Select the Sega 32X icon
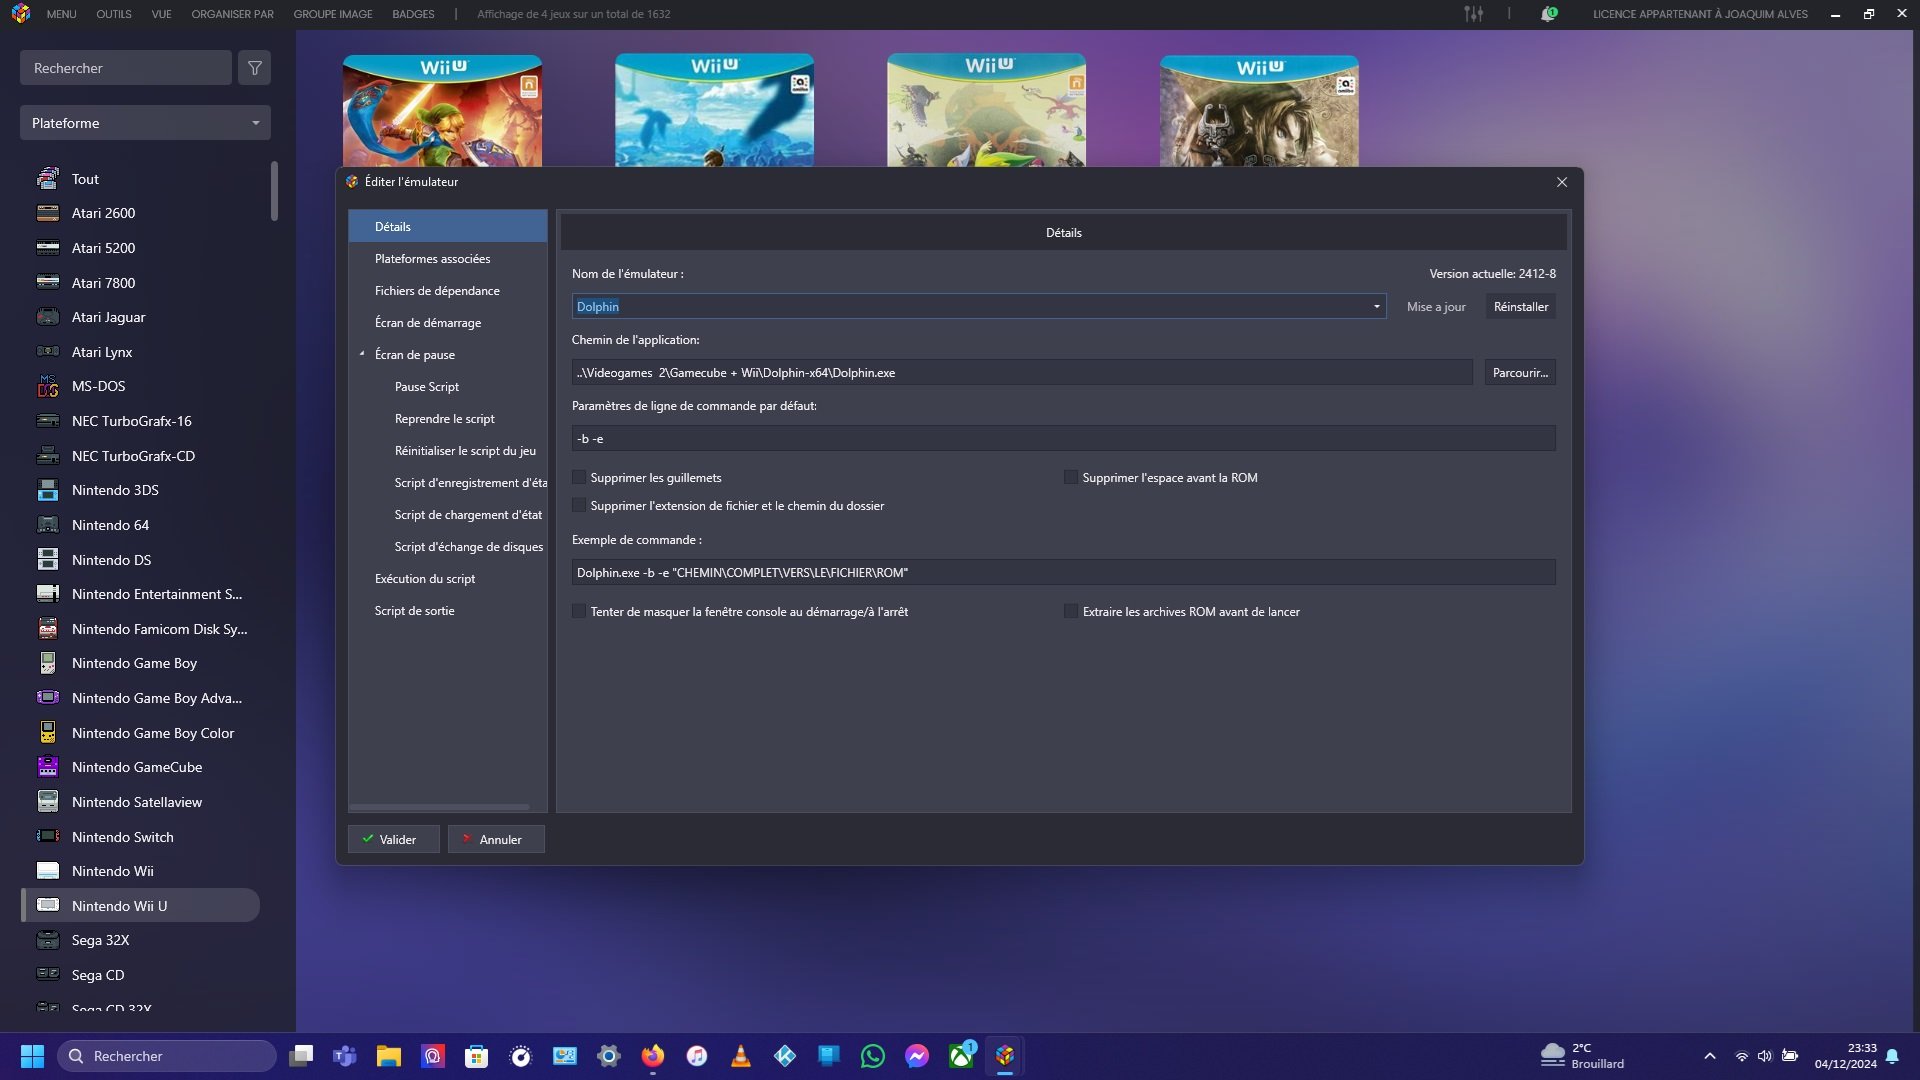 tap(48, 940)
